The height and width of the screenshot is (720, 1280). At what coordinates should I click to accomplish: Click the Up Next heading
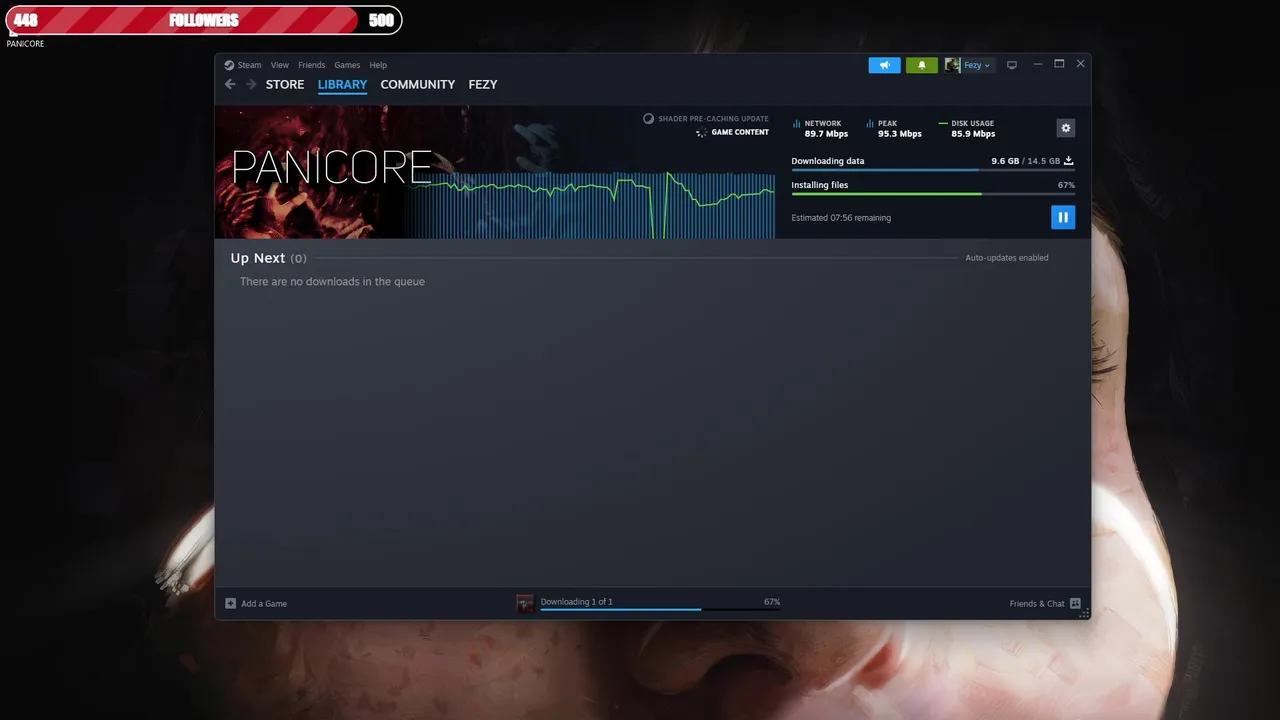pyautogui.click(x=258, y=258)
